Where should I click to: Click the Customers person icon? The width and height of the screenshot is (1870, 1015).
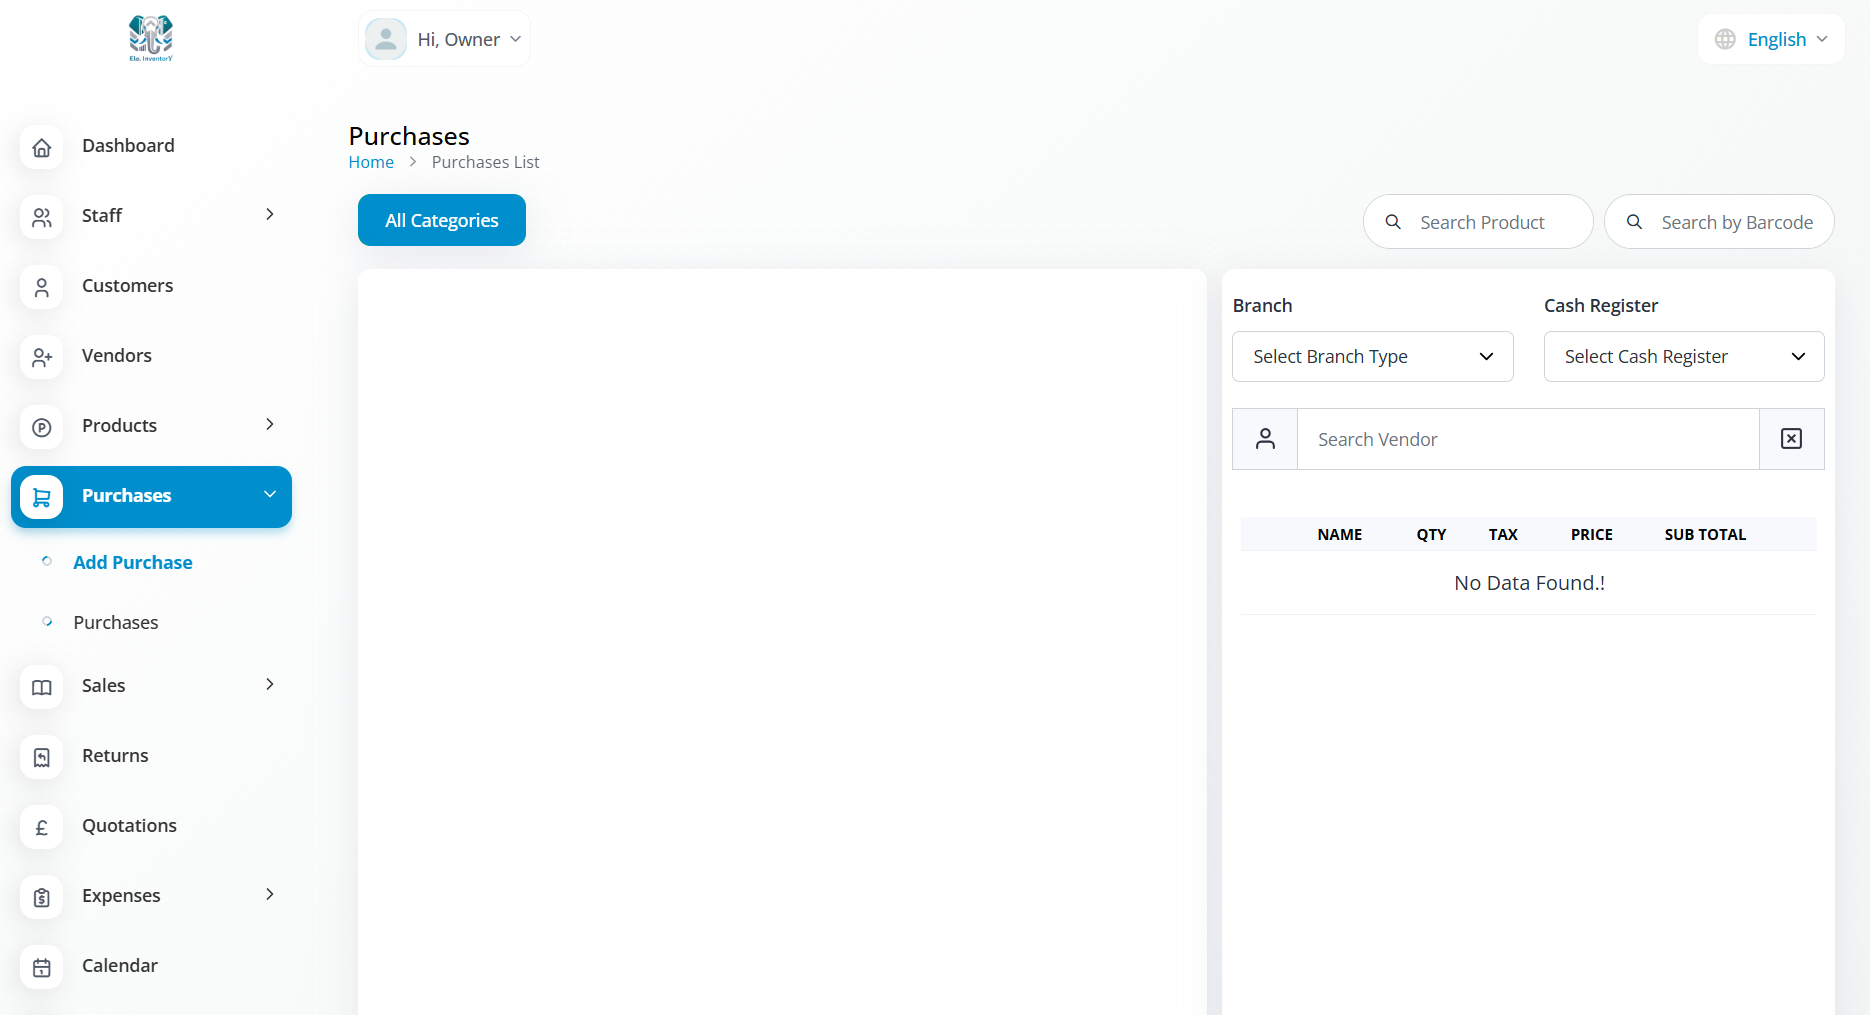[42, 287]
